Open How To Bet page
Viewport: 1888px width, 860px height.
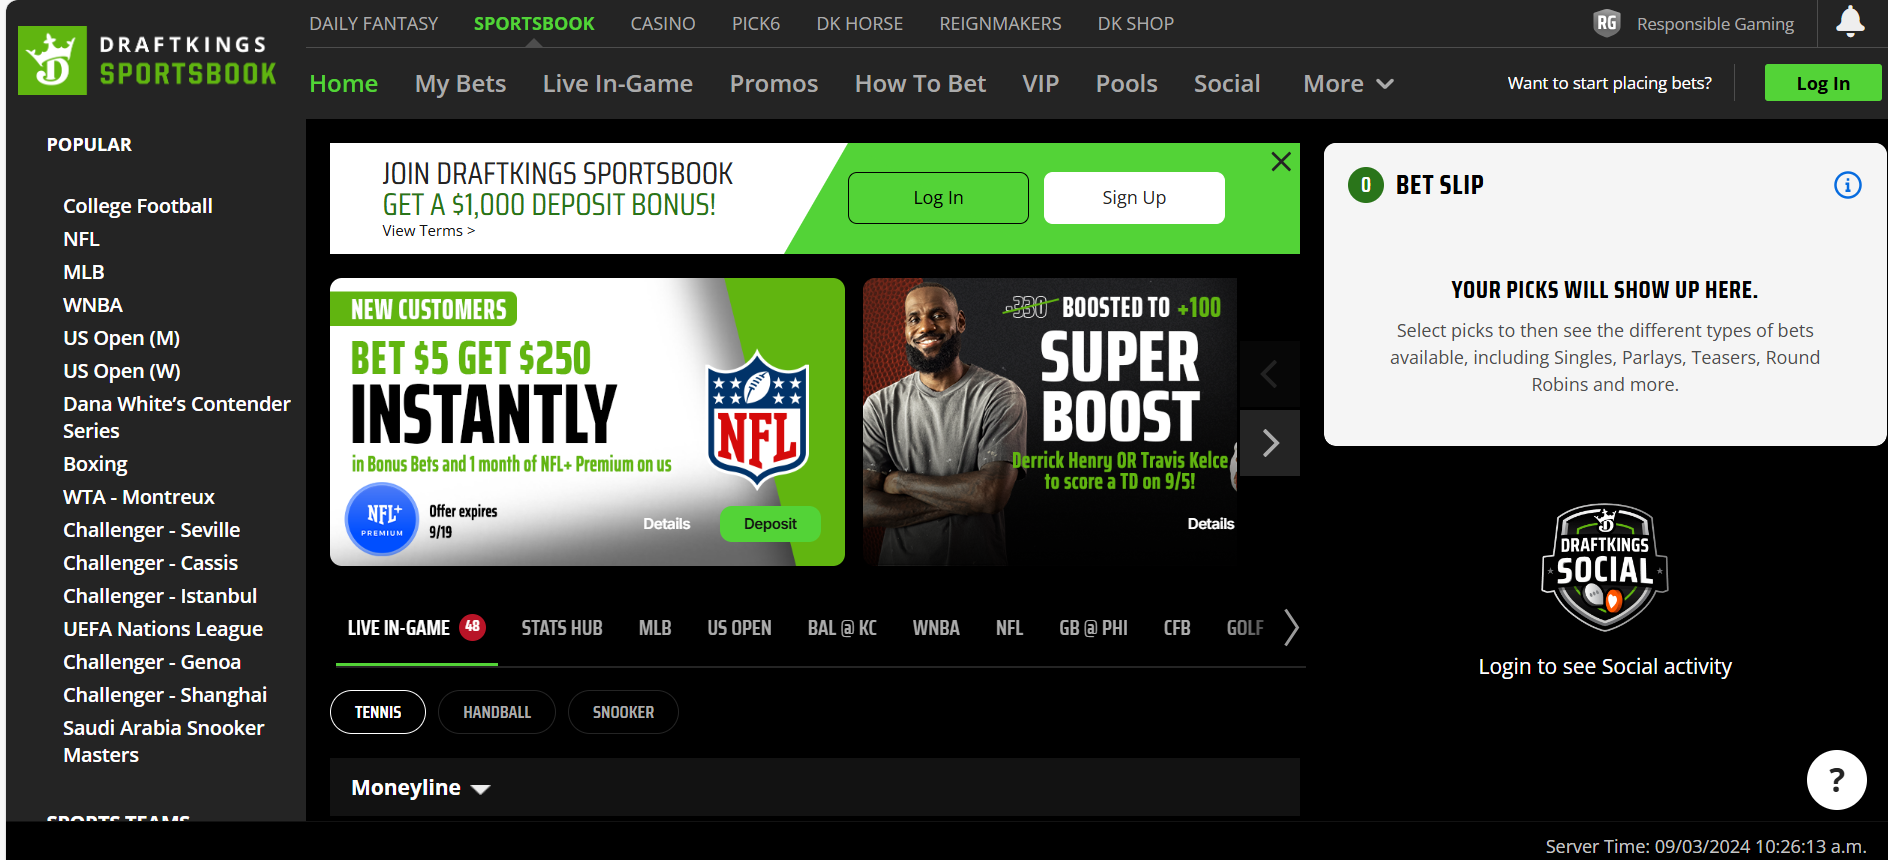(x=920, y=84)
